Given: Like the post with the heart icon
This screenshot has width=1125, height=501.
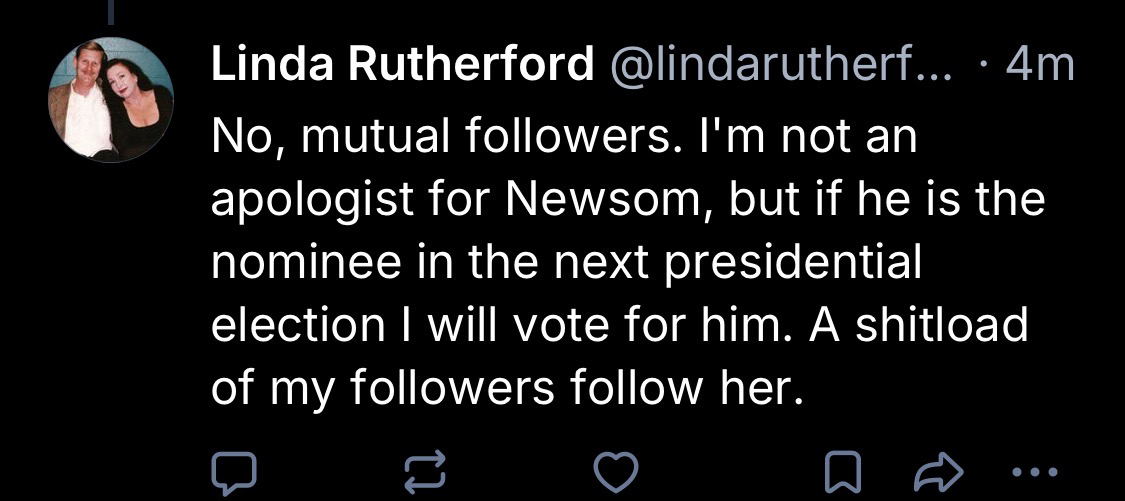Looking at the screenshot, I should tap(616, 469).
